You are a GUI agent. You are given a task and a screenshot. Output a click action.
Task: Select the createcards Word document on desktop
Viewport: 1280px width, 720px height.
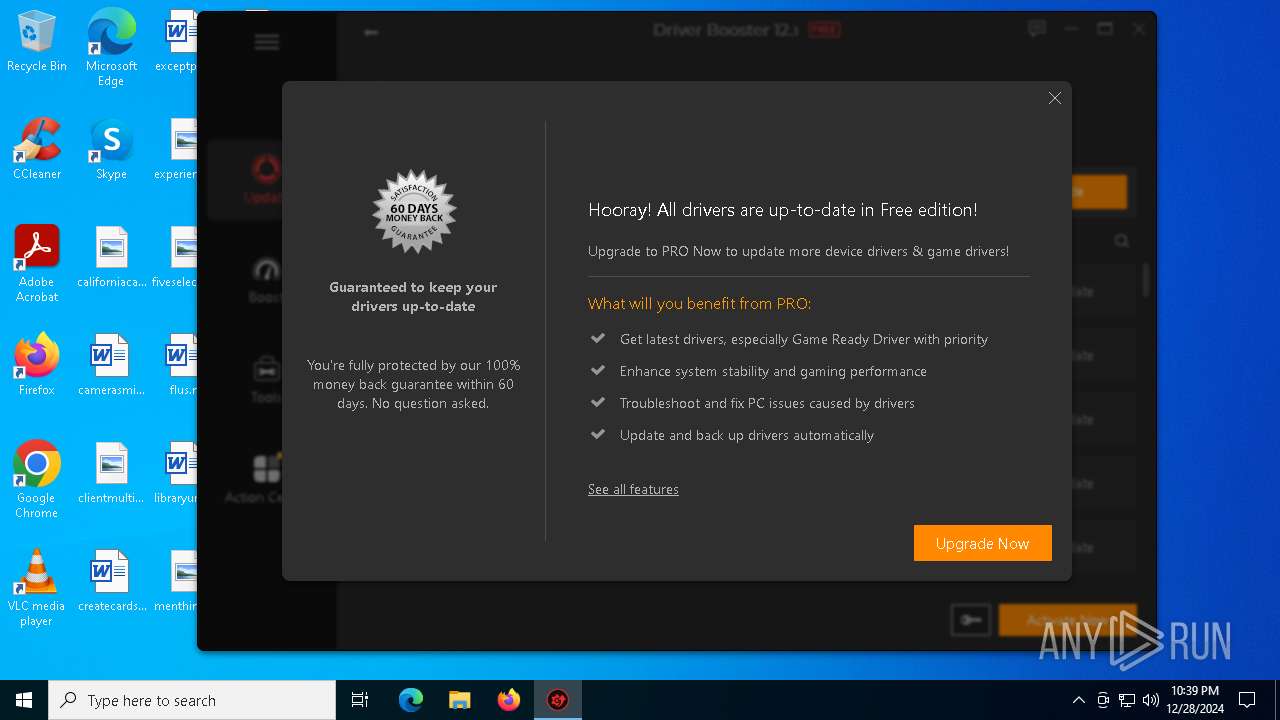(111, 581)
